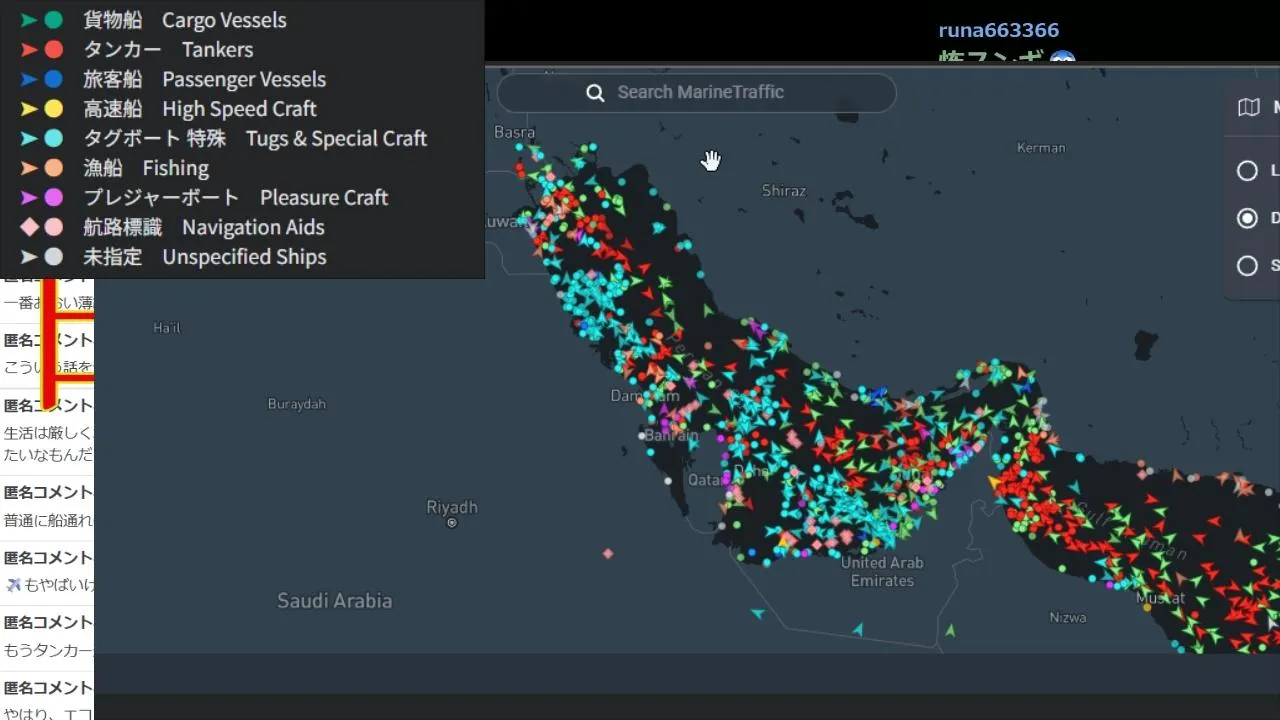Click the Navigation Aids legend label
This screenshot has height=720, width=1280.
click(204, 227)
